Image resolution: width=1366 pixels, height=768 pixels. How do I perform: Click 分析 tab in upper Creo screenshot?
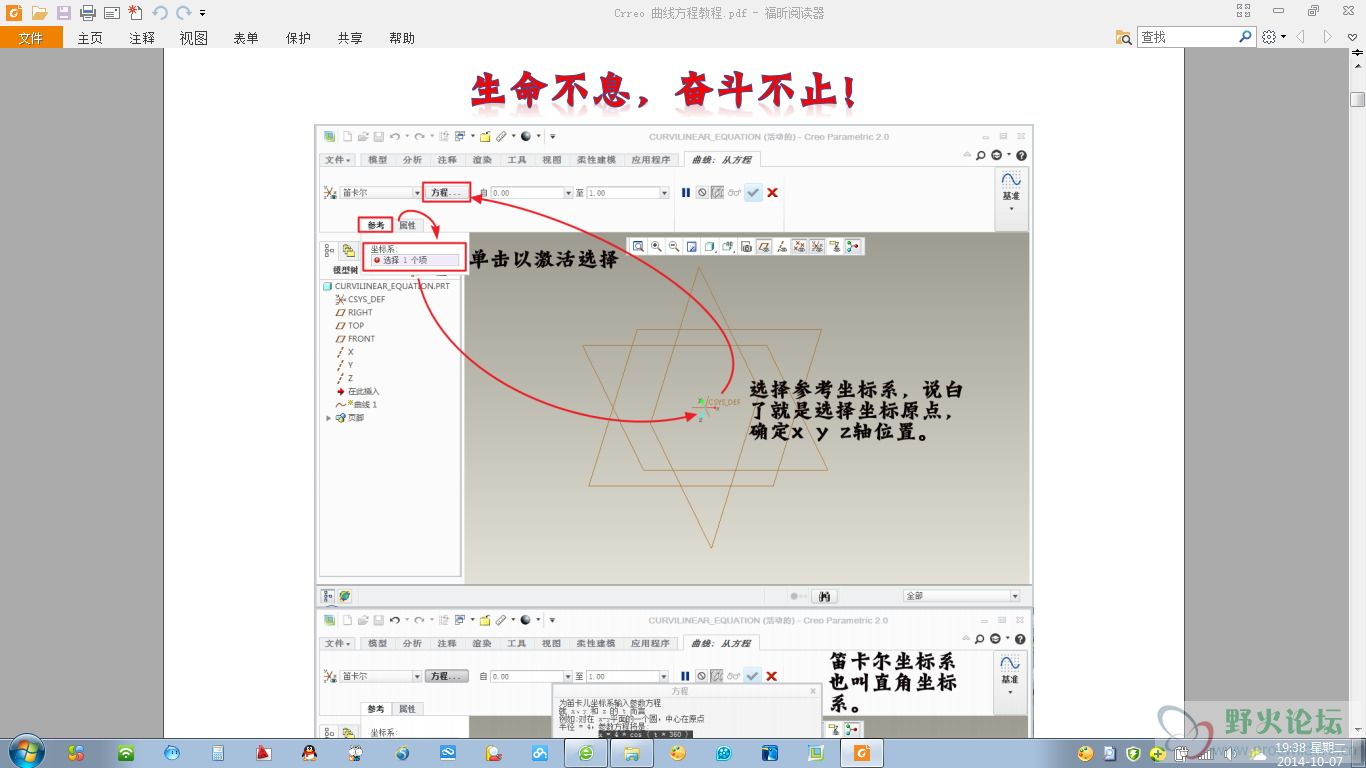412,159
